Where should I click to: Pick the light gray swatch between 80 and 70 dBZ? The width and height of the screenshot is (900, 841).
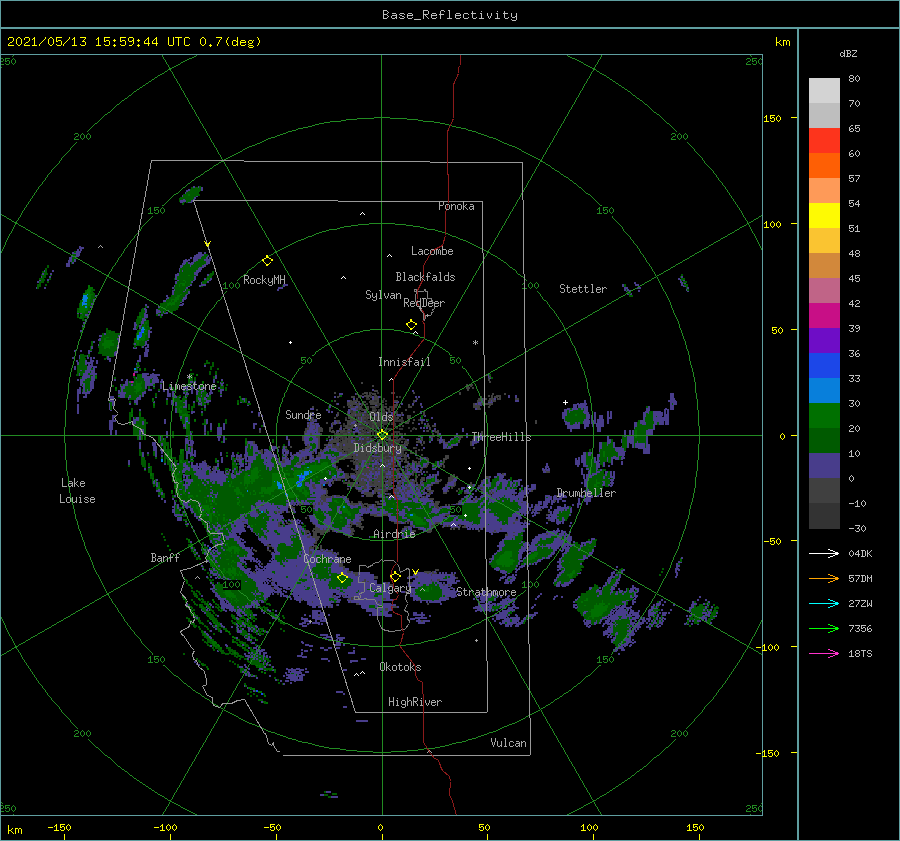tap(824, 90)
